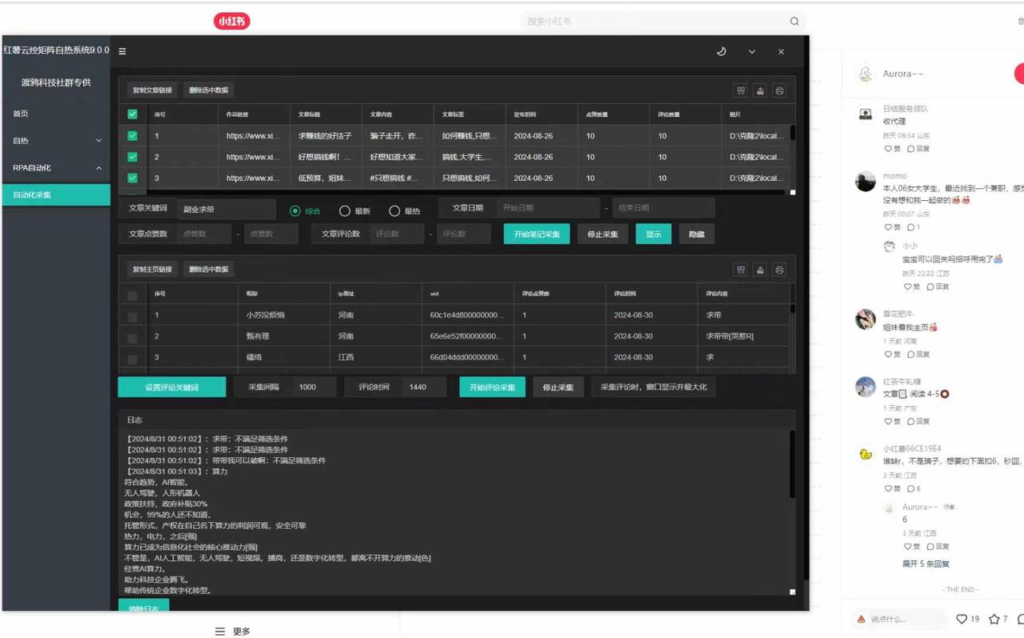
Task: Click export icon in the articles table toolbar
Action: click(x=760, y=90)
